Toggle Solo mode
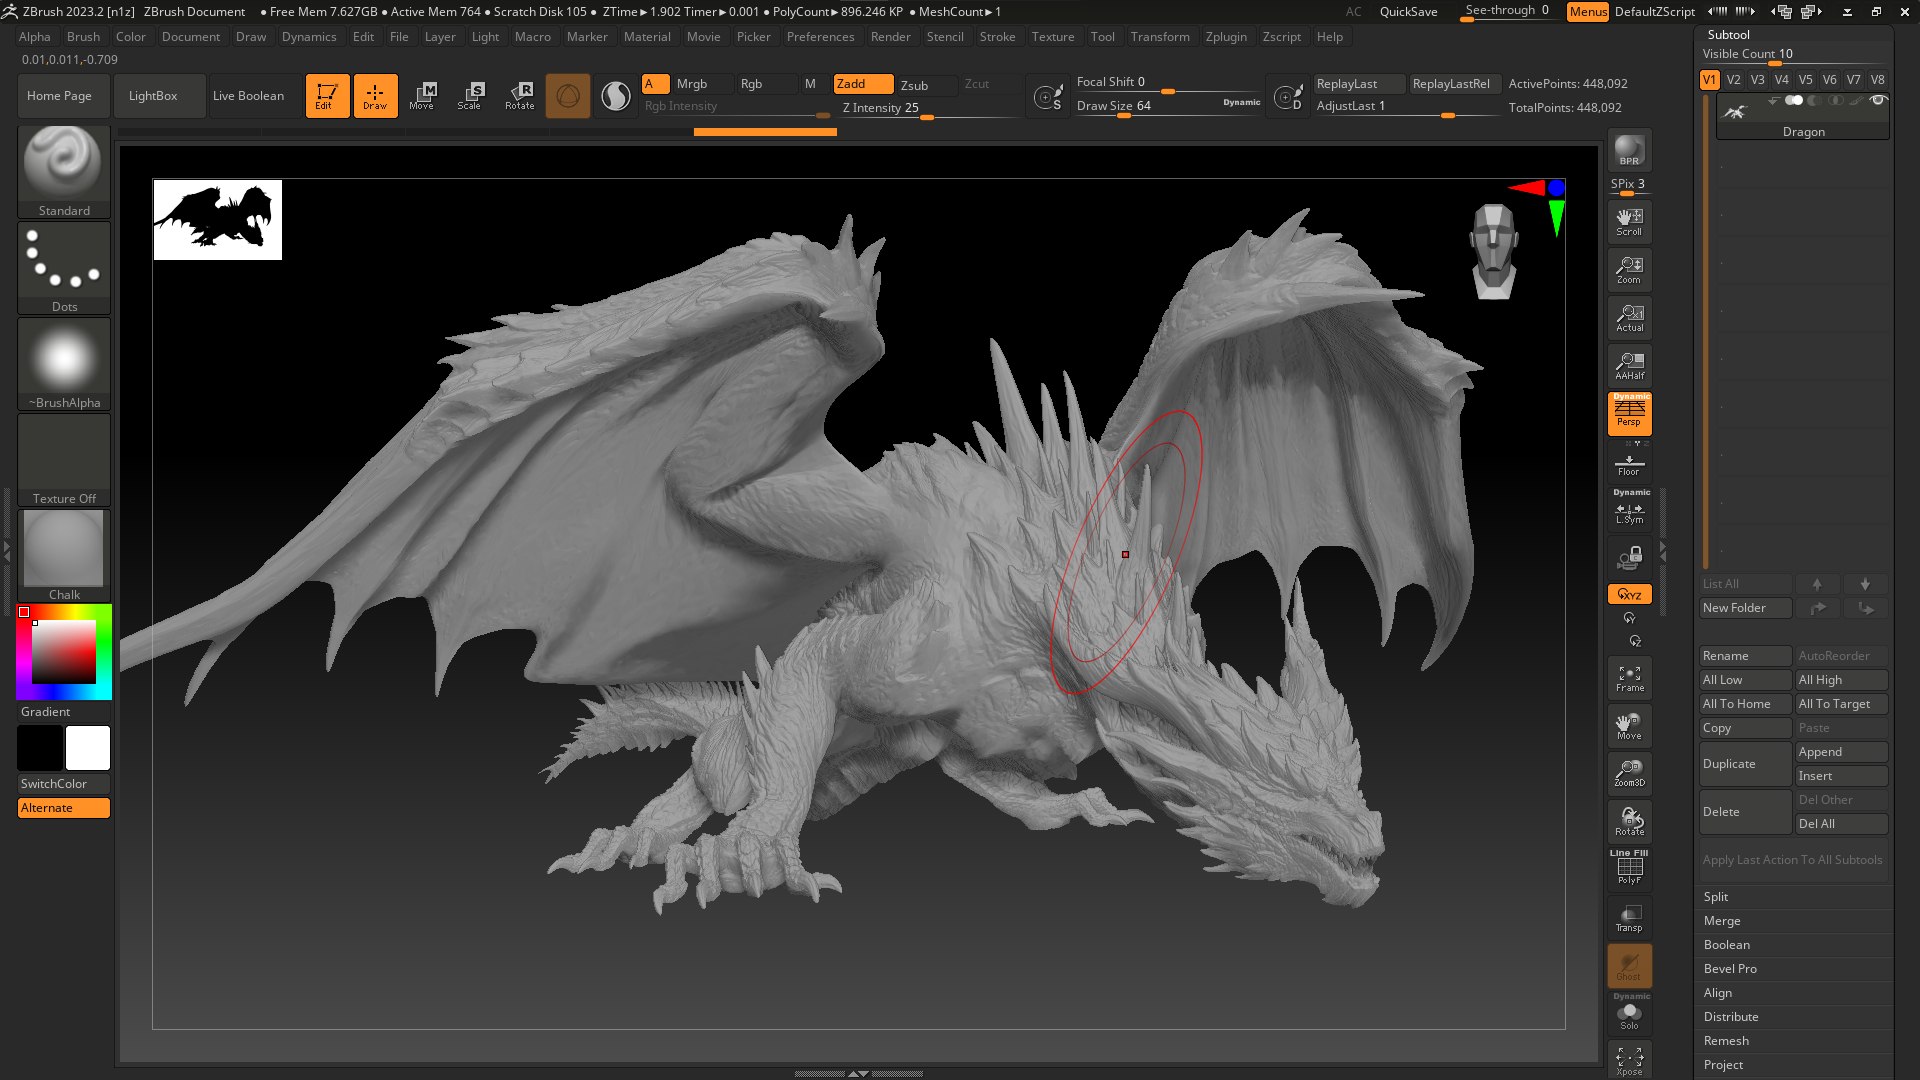 coord(1629,1013)
